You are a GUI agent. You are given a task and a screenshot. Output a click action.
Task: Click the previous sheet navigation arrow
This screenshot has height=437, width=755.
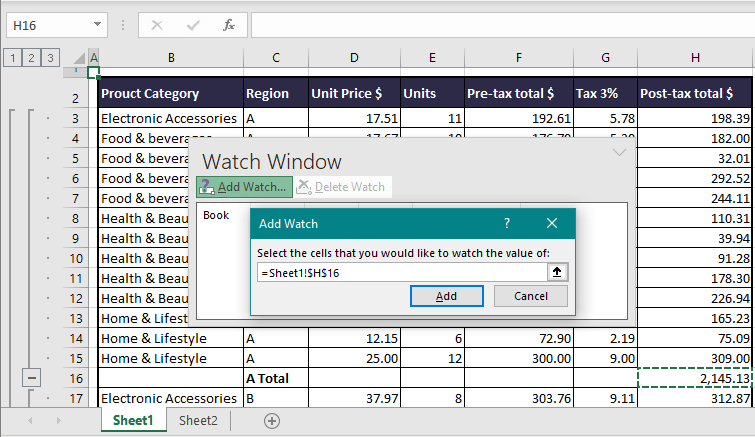pyautogui.click(x=30, y=421)
